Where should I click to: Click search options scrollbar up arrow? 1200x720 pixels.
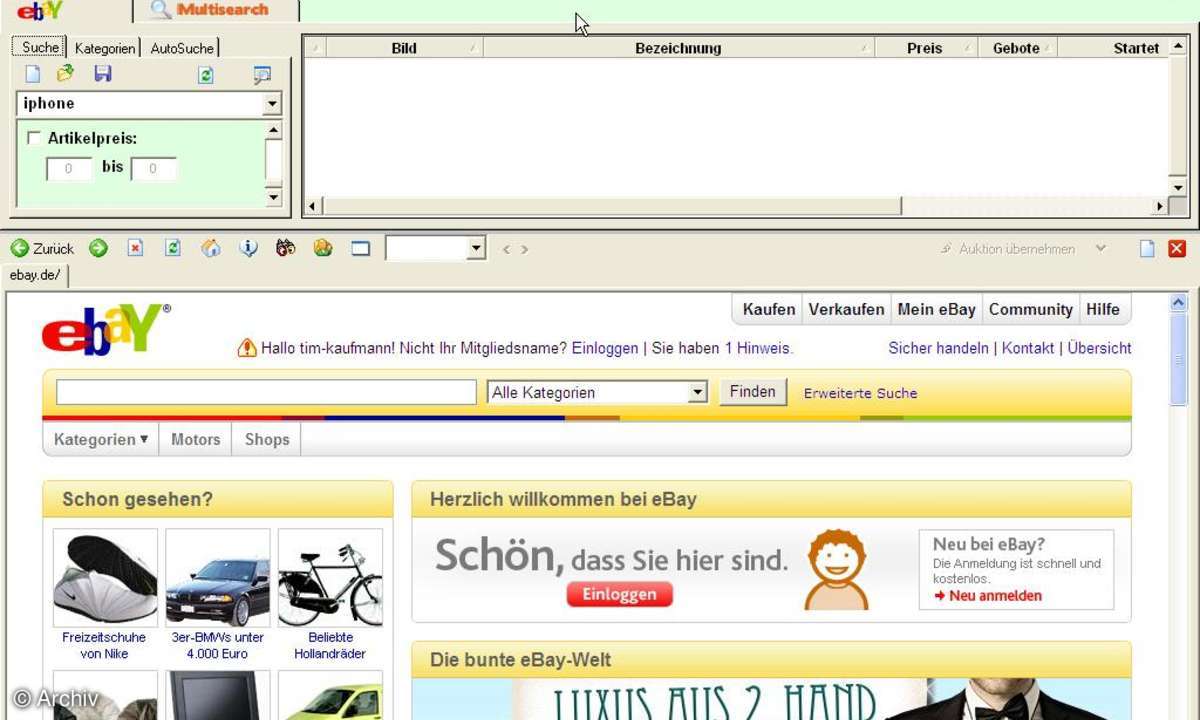click(x=274, y=130)
